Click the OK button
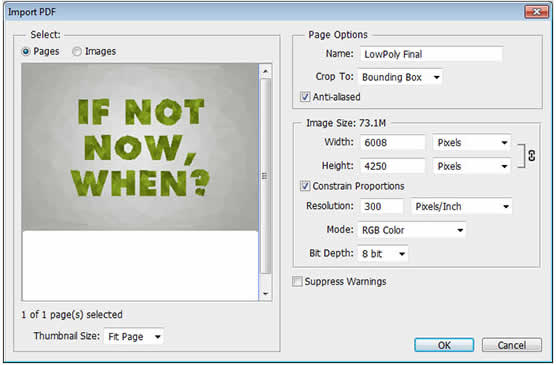The height and width of the screenshot is (365, 556). tap(444, 345)
